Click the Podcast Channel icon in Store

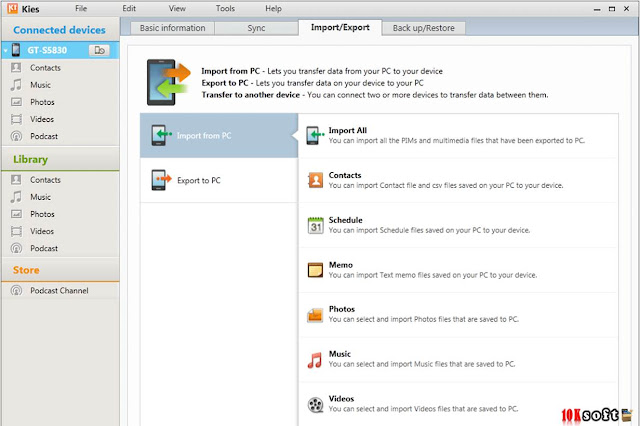click(x=16, y=291)
